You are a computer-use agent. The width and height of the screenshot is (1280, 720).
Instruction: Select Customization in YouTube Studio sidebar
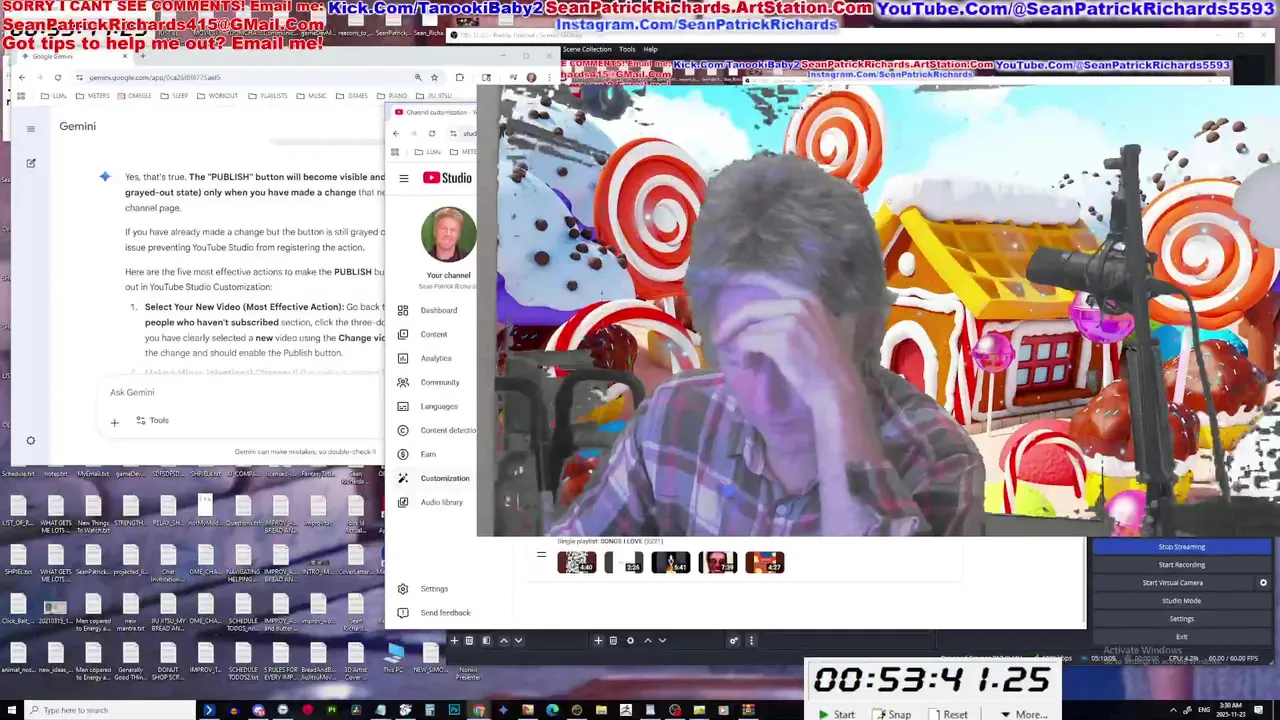click(434, 478)
